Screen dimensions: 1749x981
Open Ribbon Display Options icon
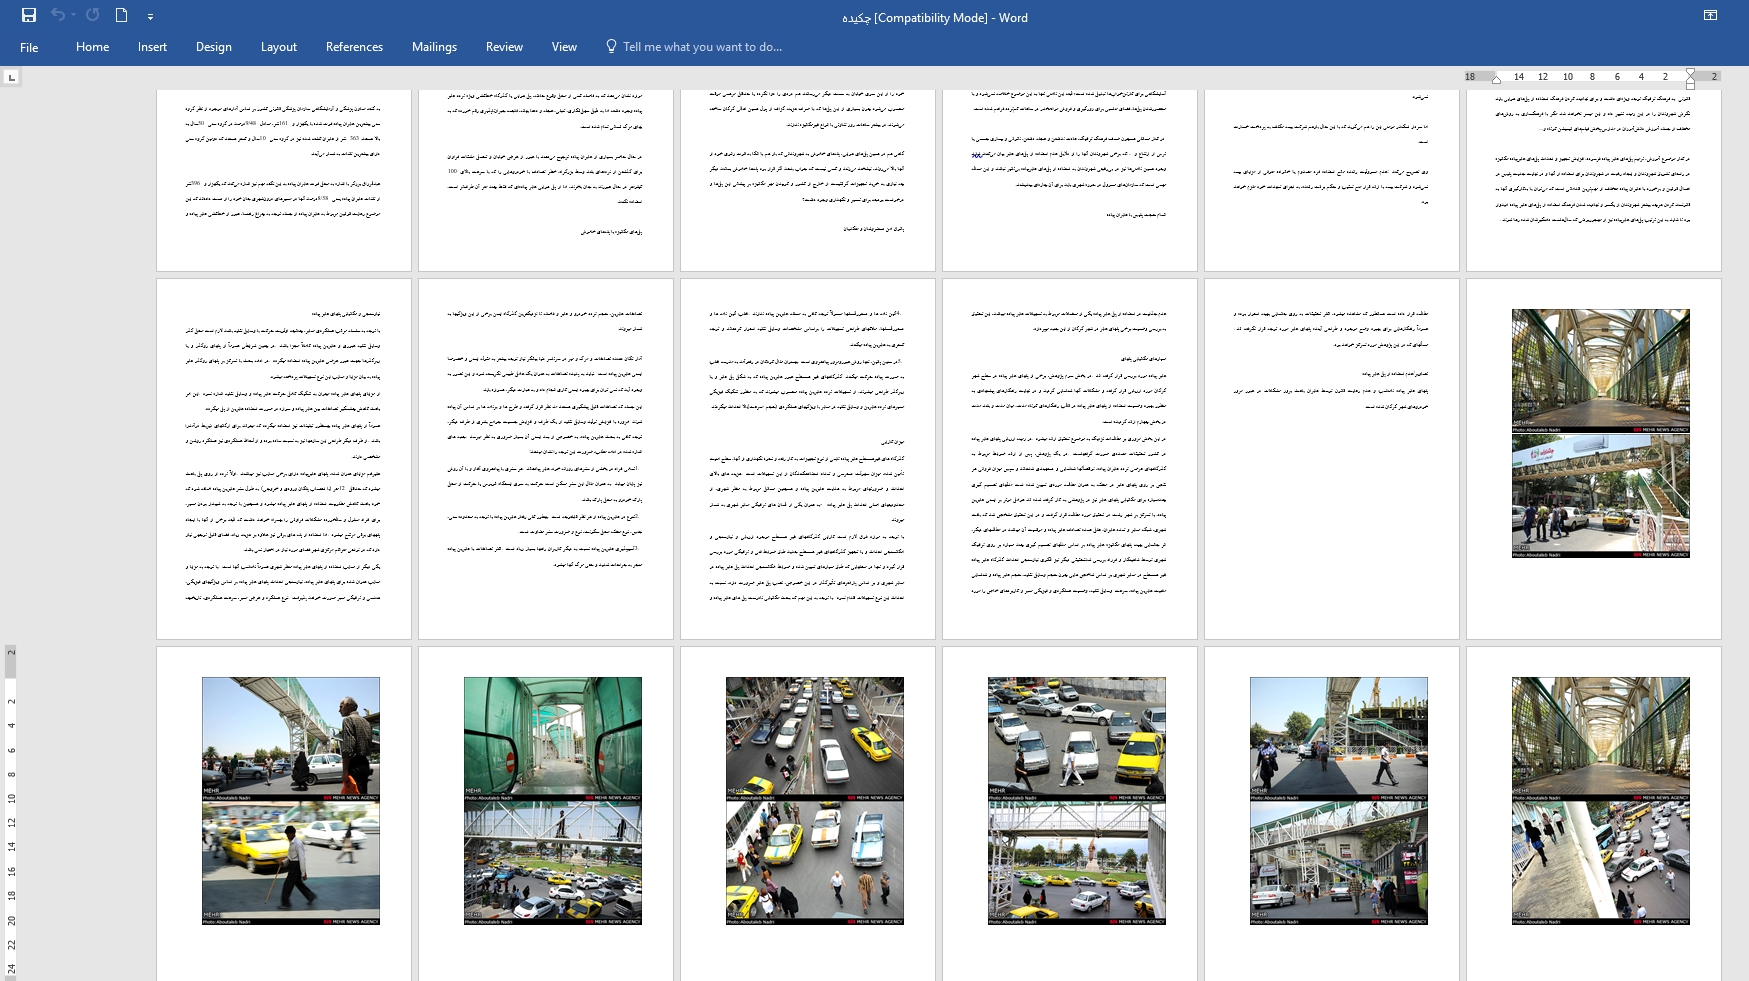tap(1709, 15)
